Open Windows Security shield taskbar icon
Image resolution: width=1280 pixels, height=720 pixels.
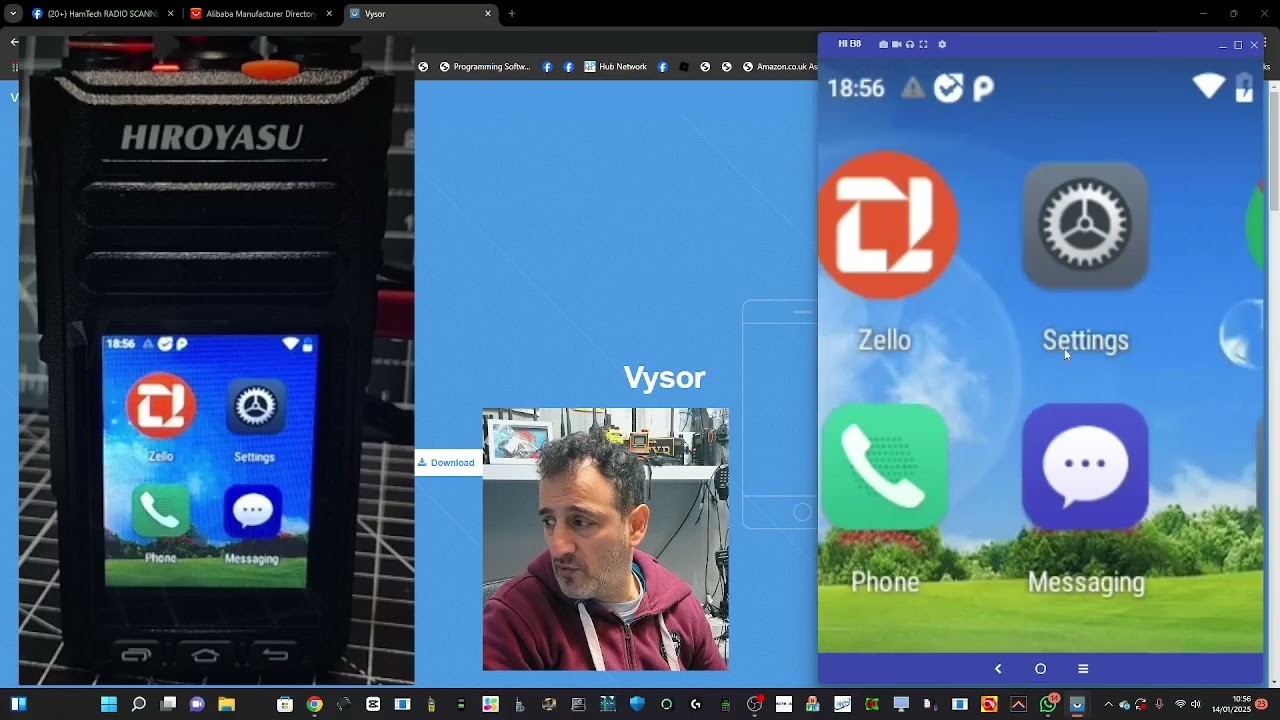click(637, 704)
